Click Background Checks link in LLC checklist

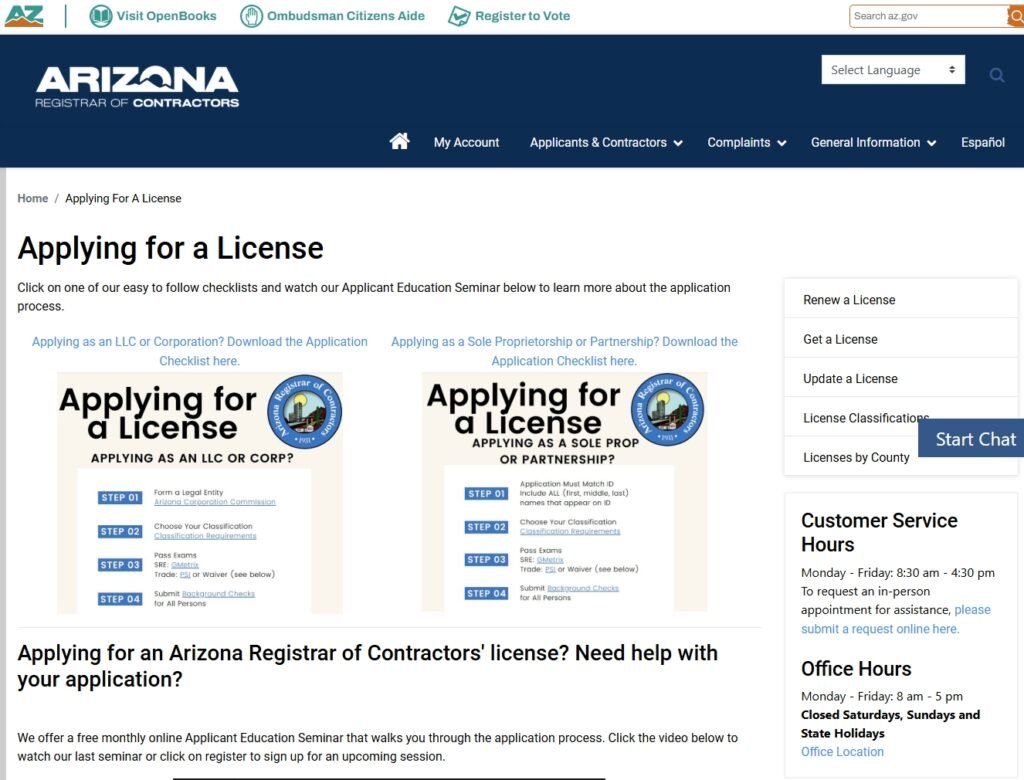pyautogui.click(x=218, y=594)
